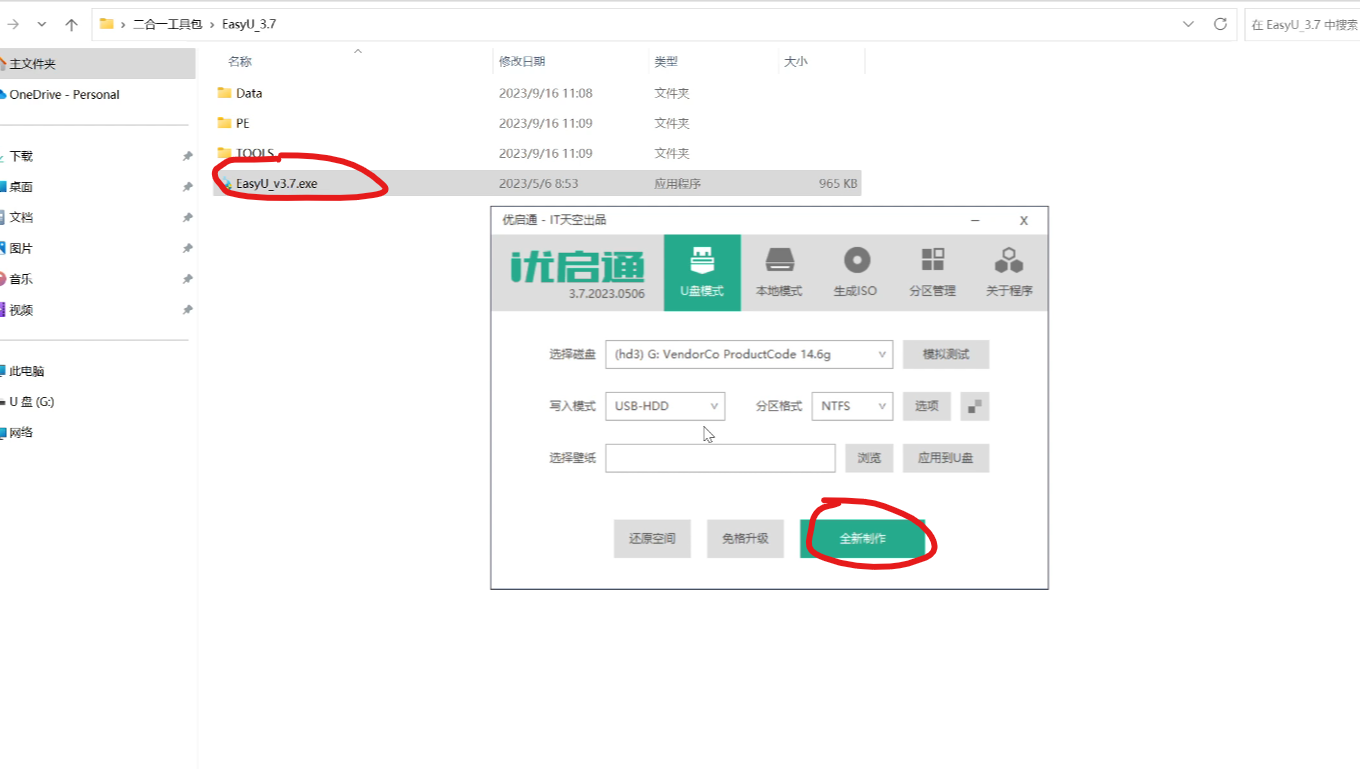Click the 选择壁纸 path input field
1360x769 pixels.
tap(720, 458)
